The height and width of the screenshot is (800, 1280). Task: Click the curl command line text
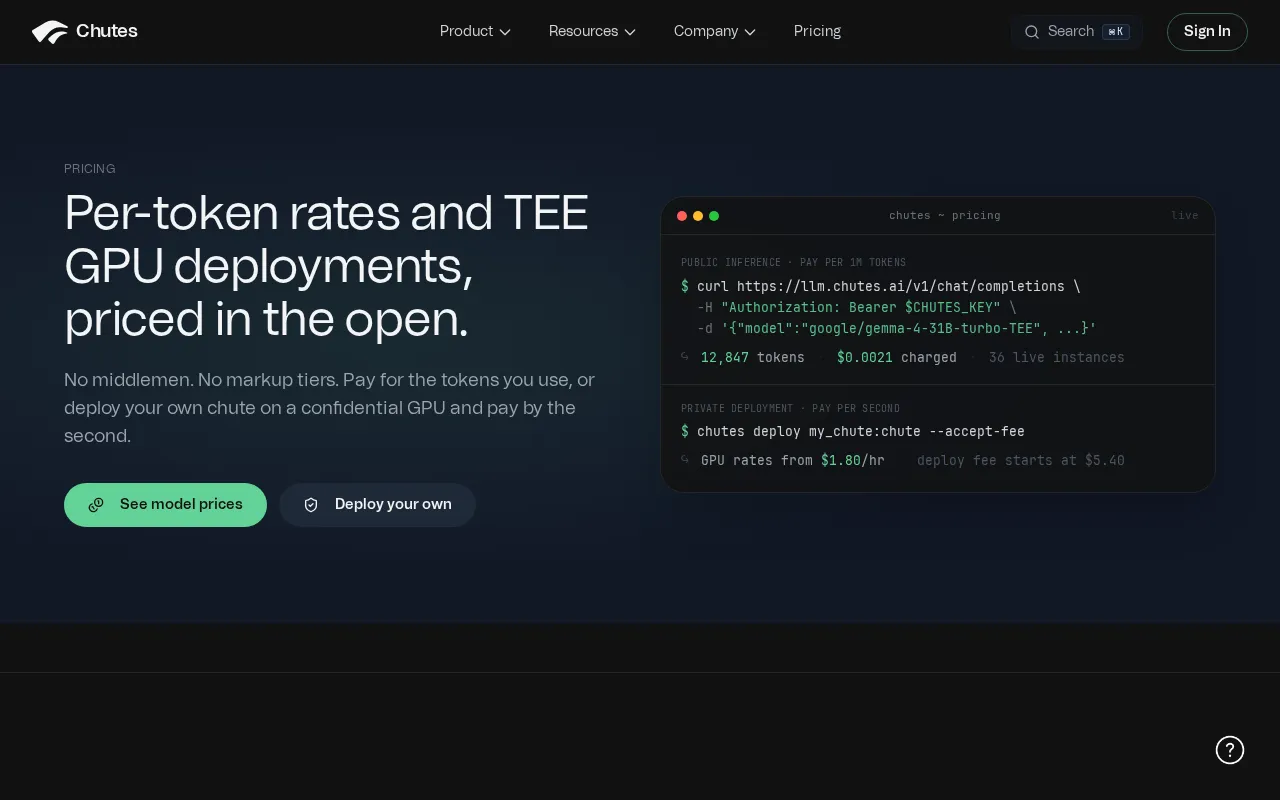881,286
